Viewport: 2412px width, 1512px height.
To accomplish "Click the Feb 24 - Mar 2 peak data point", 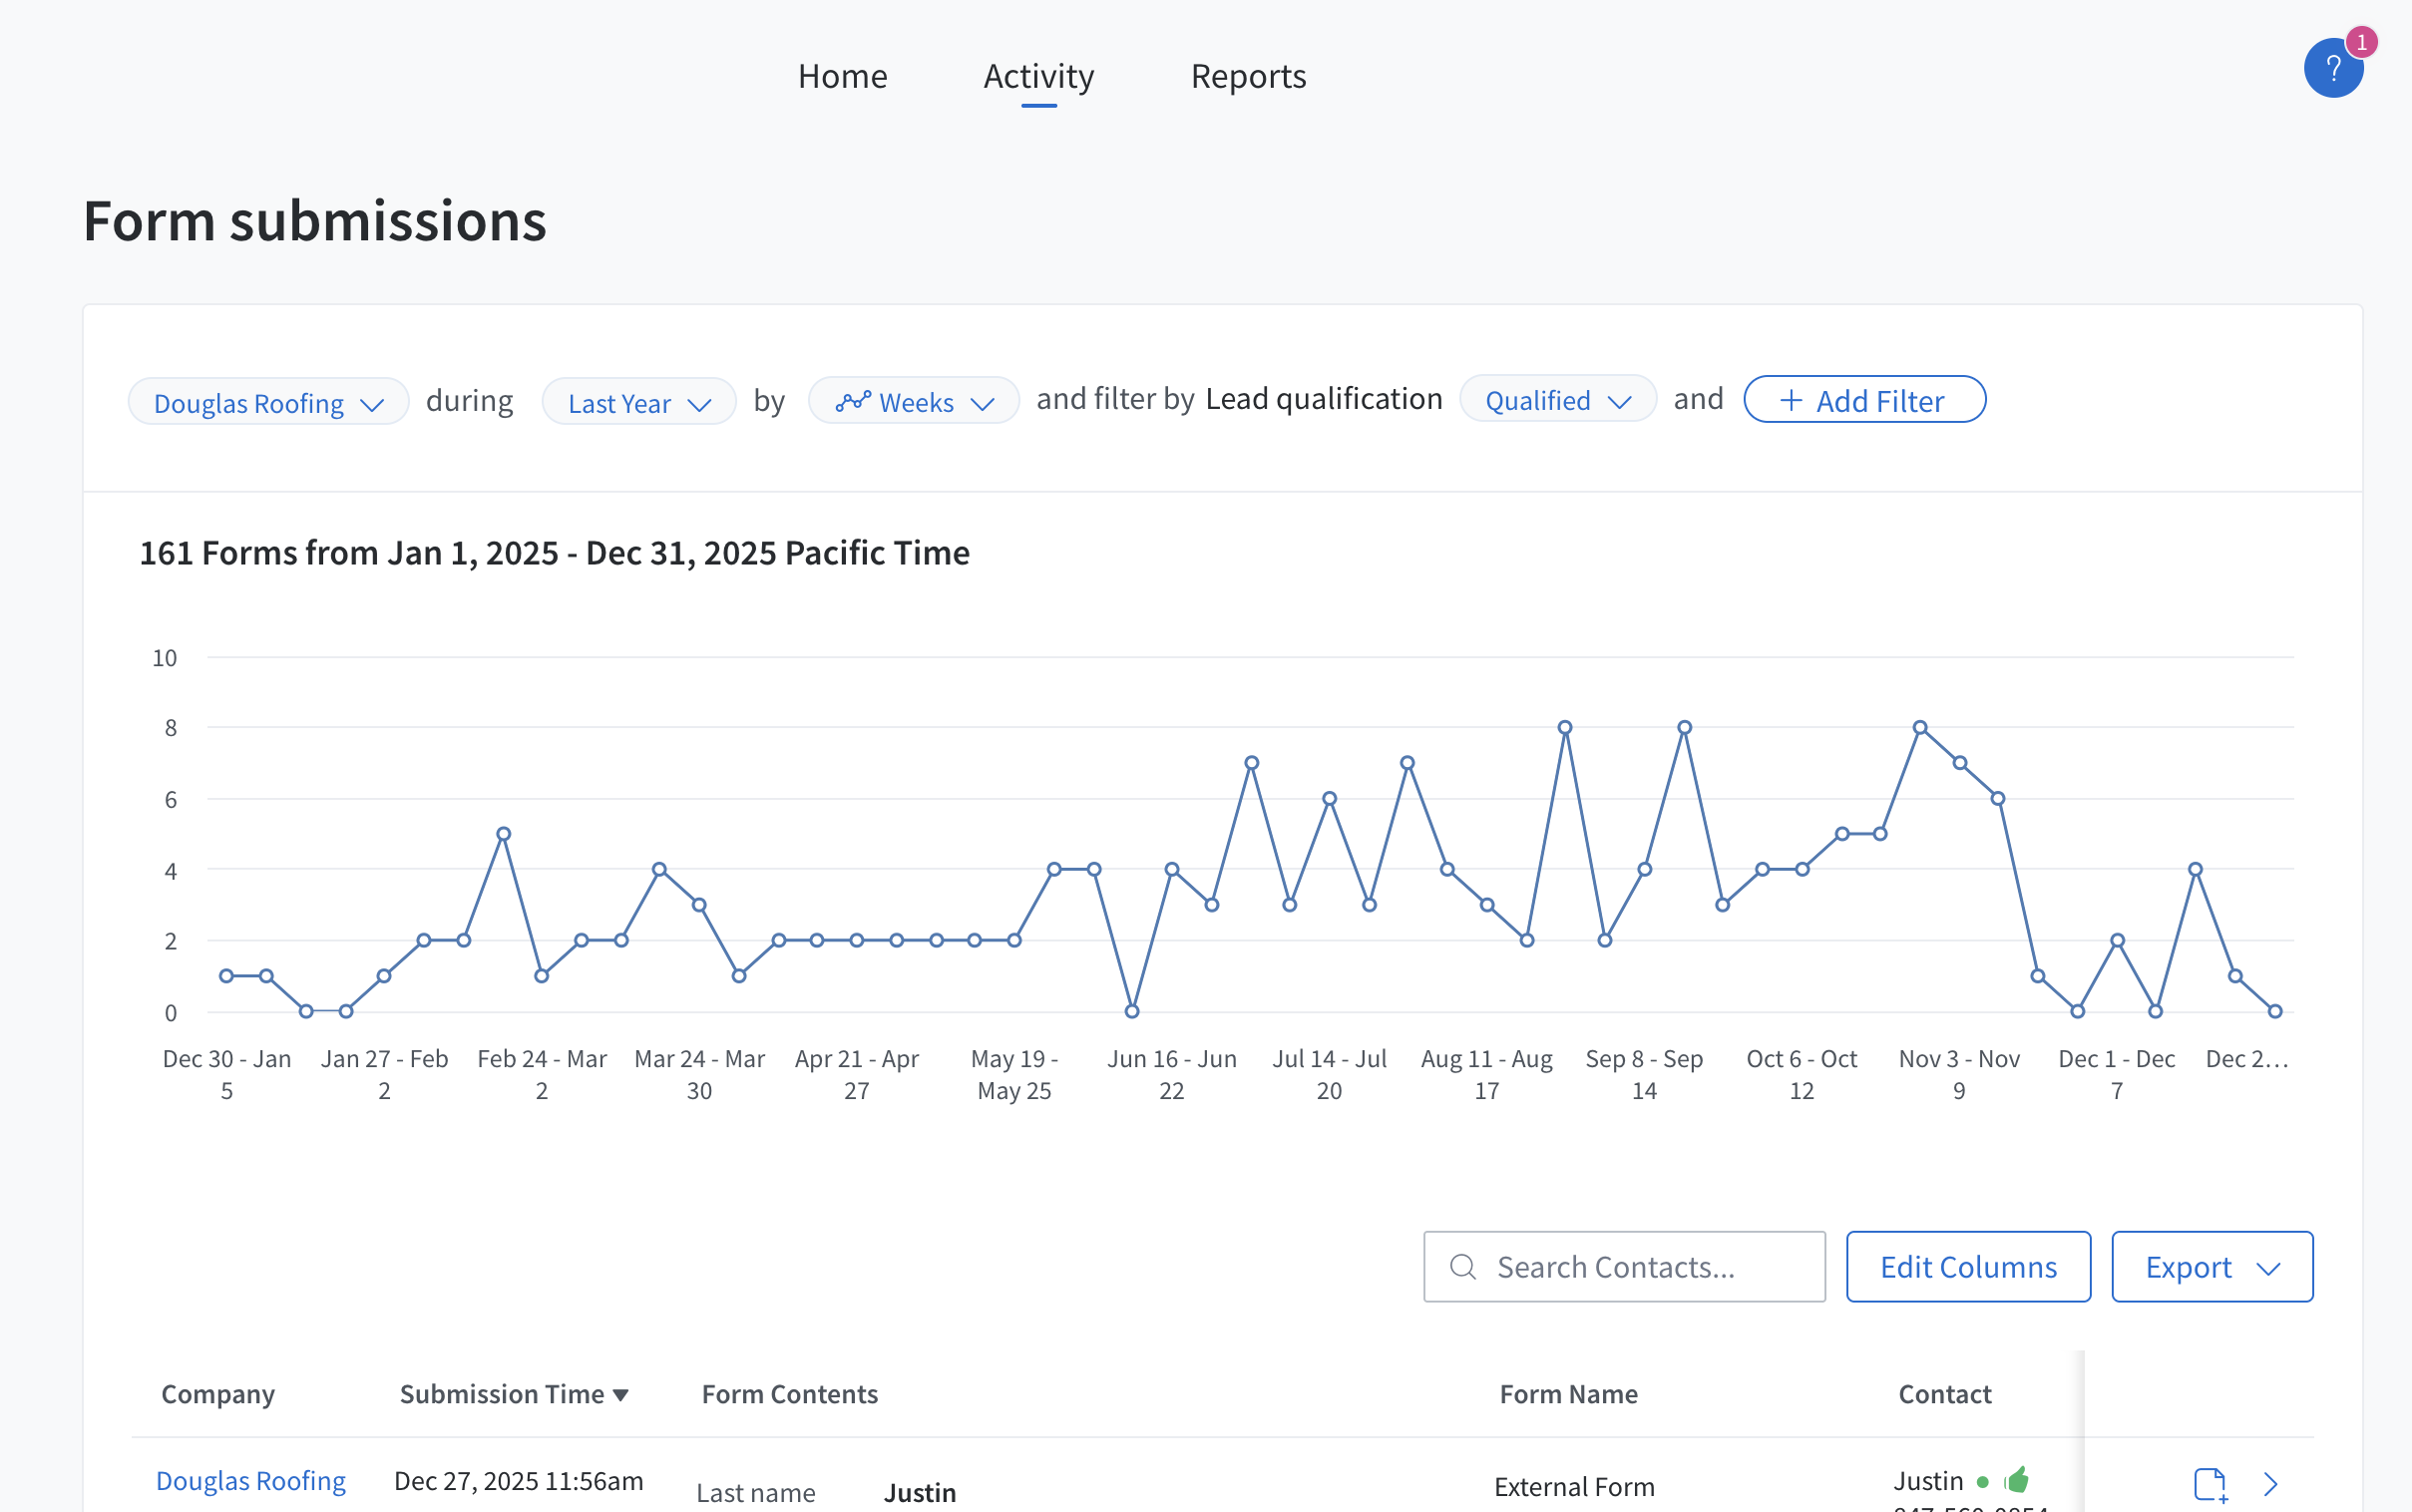I will 504,834.
